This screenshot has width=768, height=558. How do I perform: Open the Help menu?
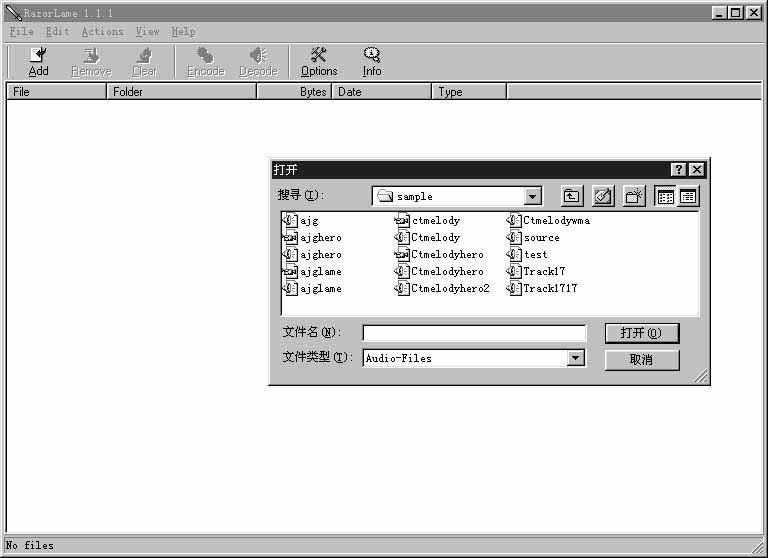tap(183, 31)
